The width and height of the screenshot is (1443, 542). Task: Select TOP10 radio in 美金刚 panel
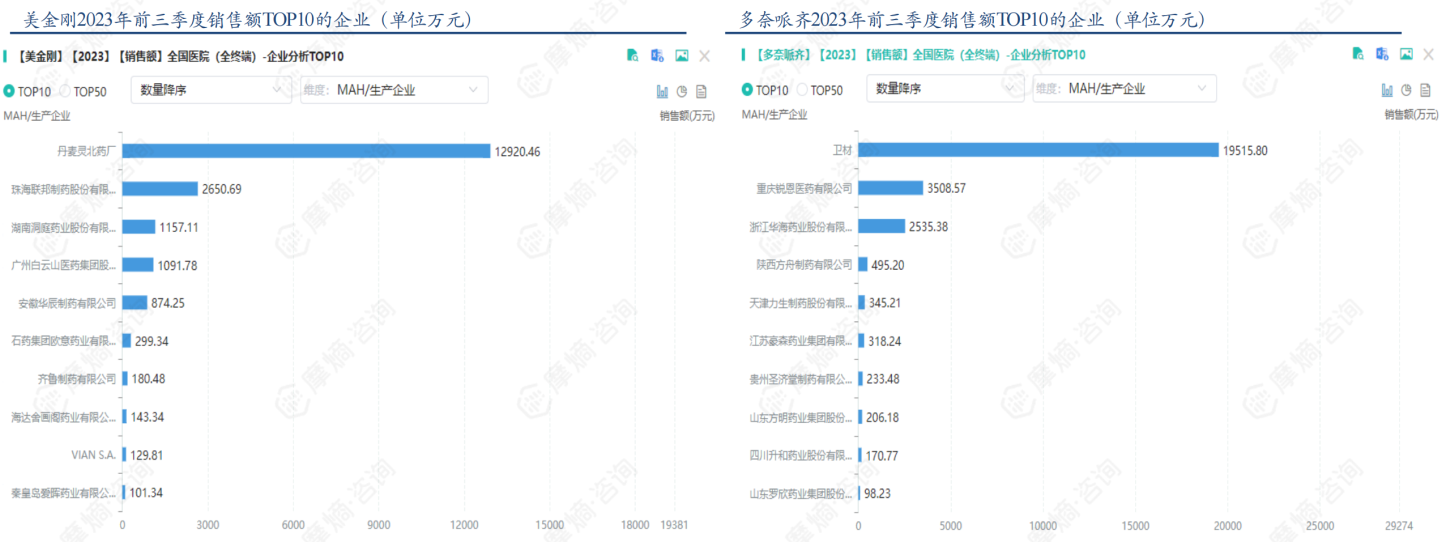tap(9, 91)
